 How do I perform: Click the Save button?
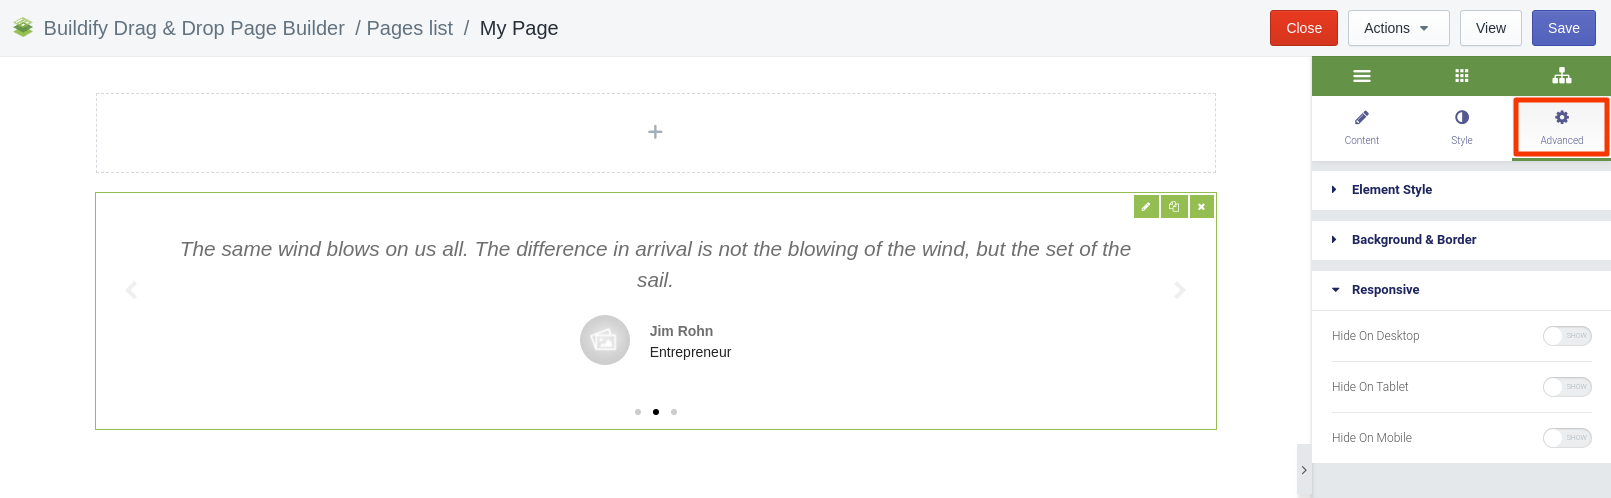(x=1563, y=28)
